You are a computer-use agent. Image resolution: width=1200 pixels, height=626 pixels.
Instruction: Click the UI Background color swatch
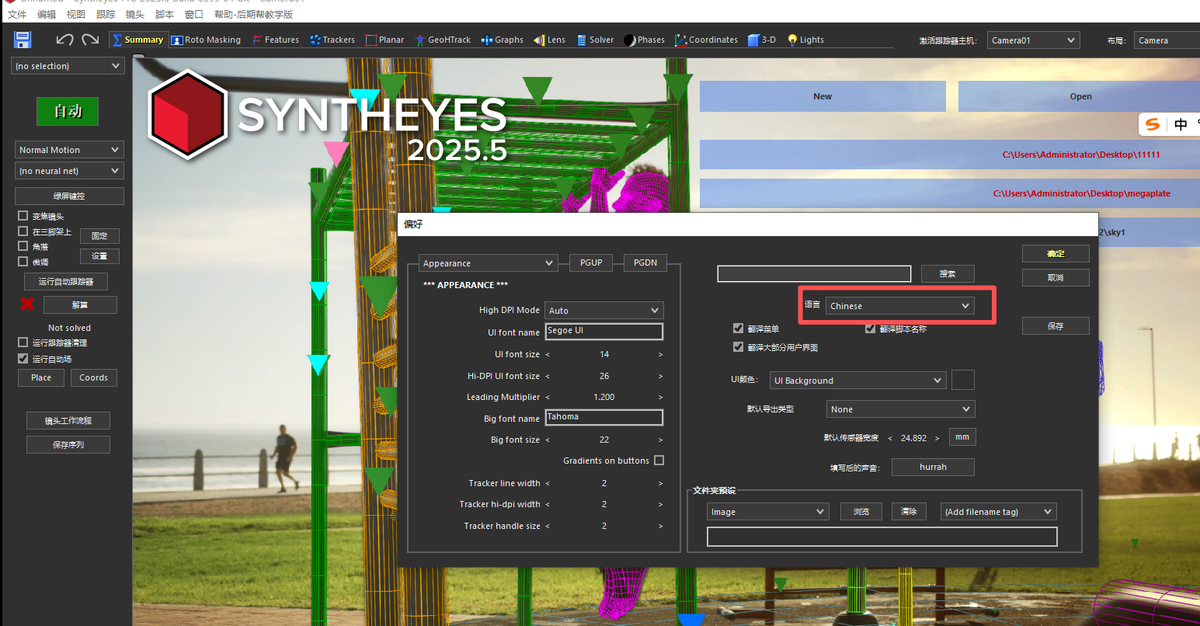(962, 380)
